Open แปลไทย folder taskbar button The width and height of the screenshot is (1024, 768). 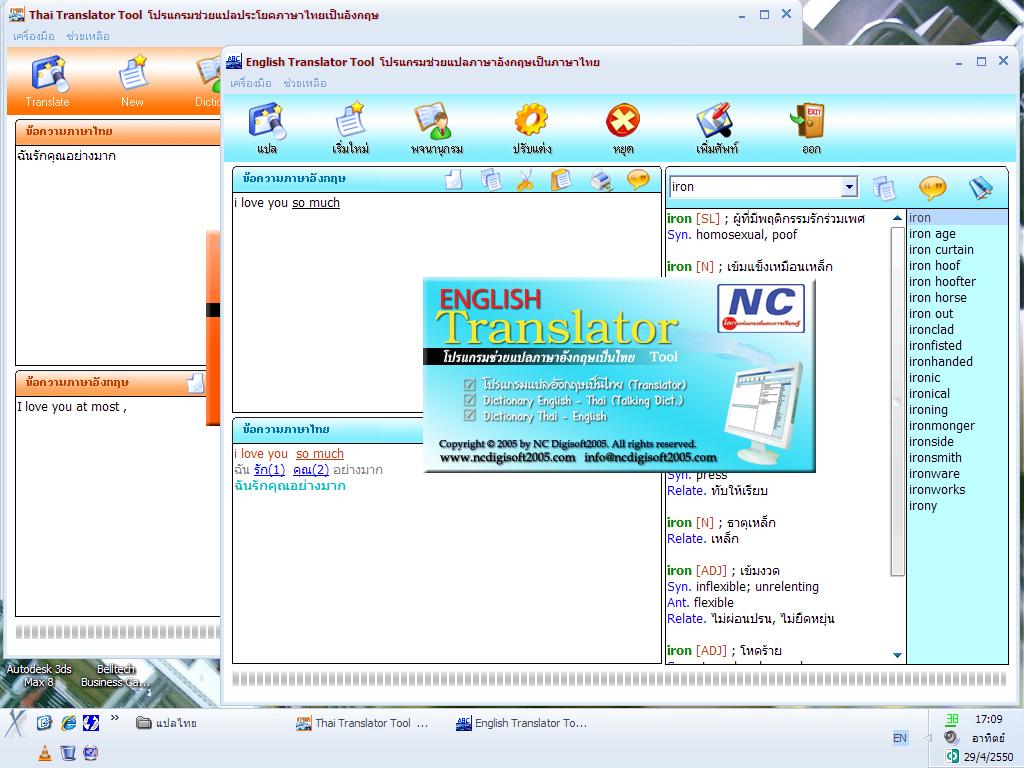click(x=167, y=723)
